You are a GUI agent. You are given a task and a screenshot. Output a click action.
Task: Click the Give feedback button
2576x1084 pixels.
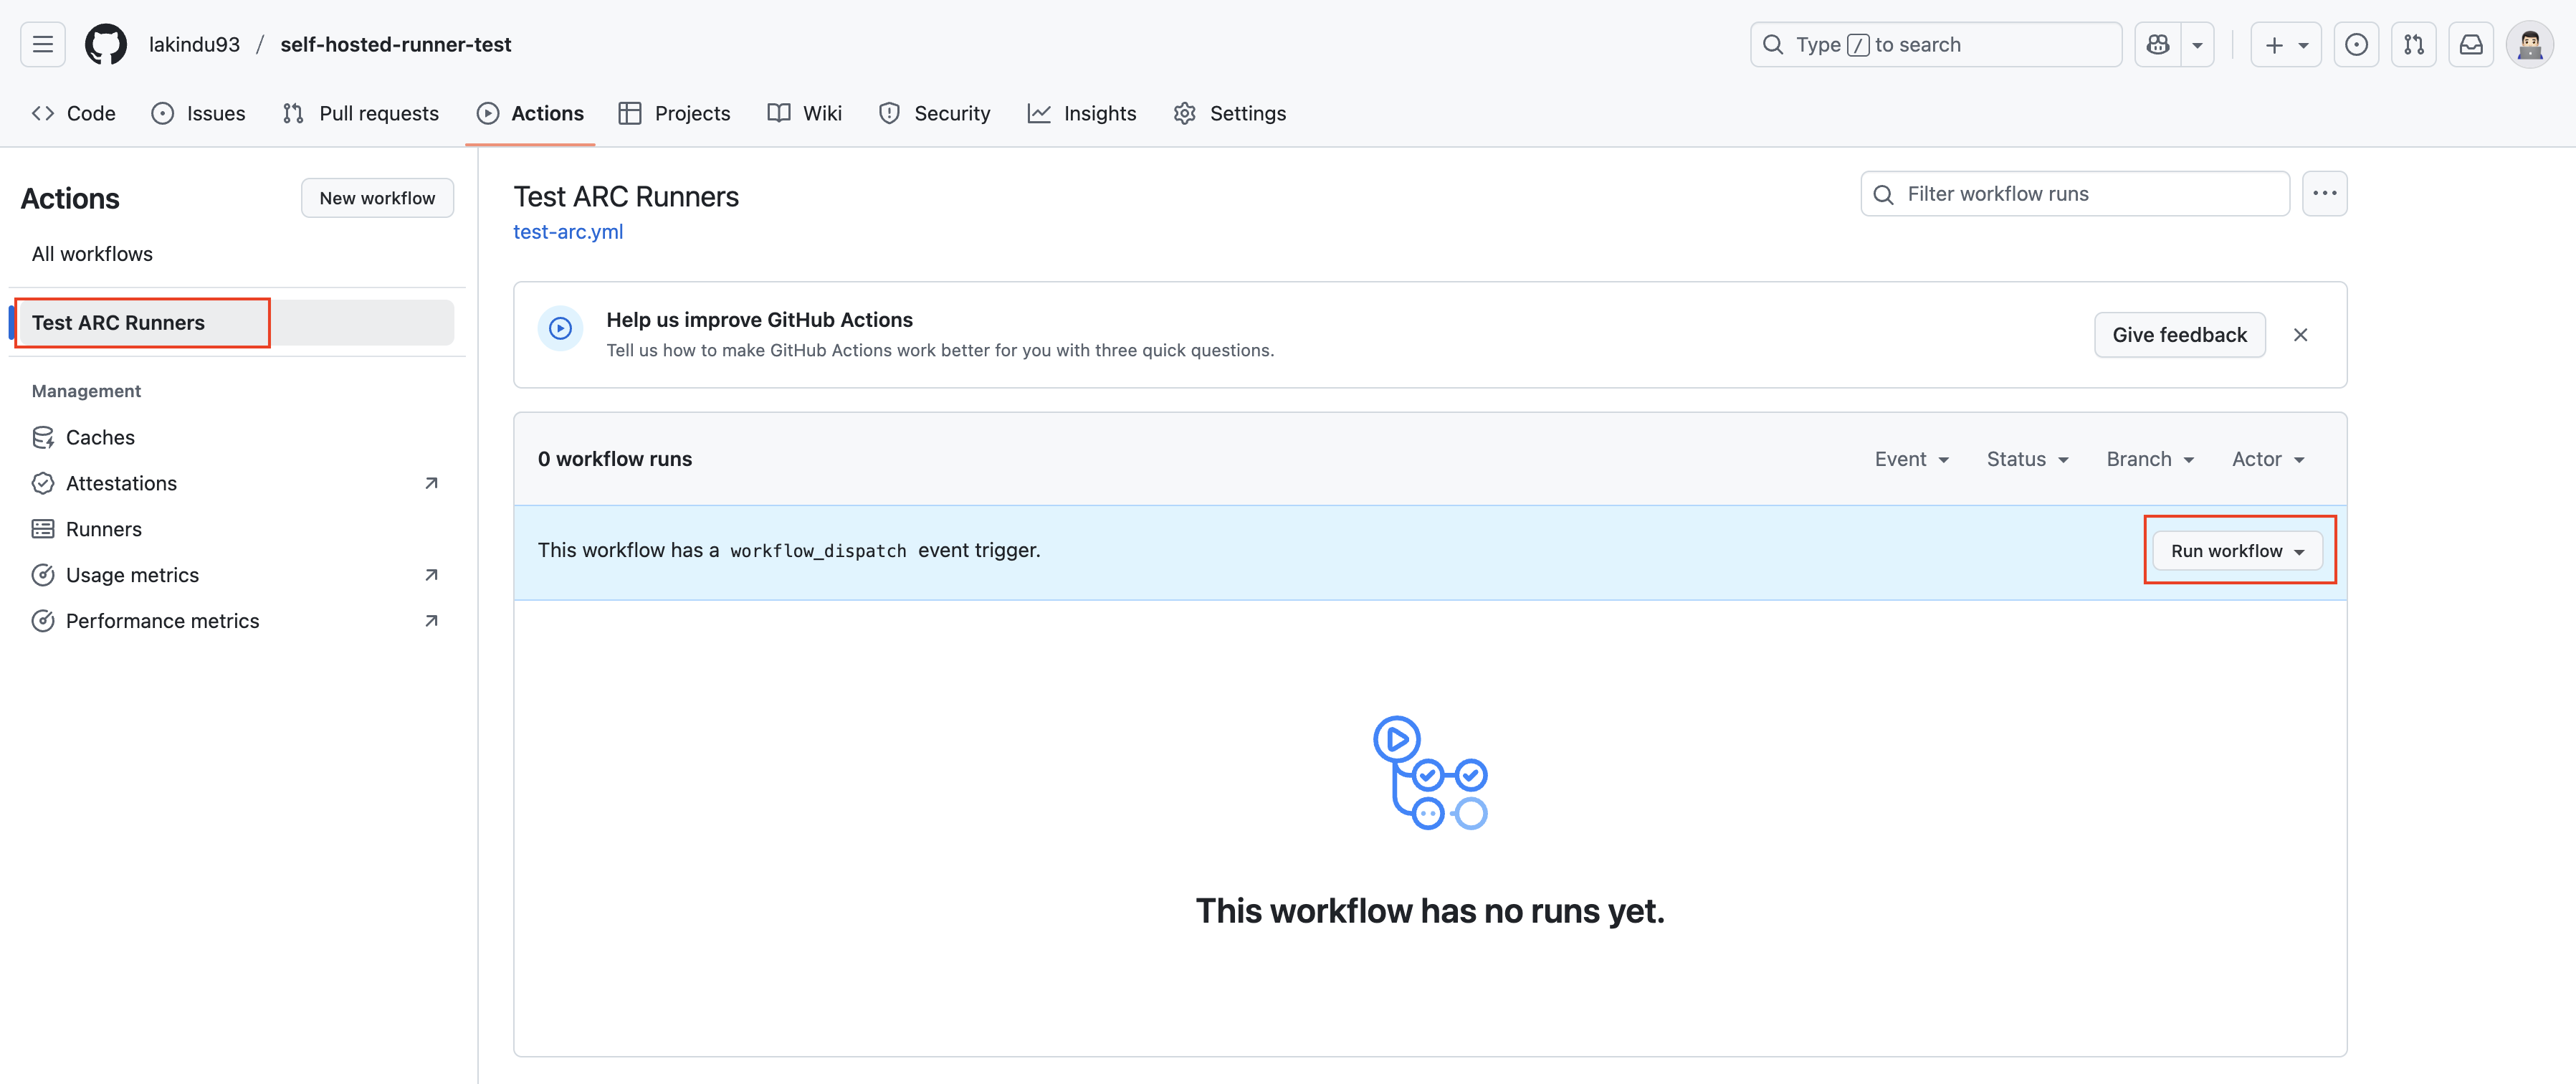click(2180, 335)
